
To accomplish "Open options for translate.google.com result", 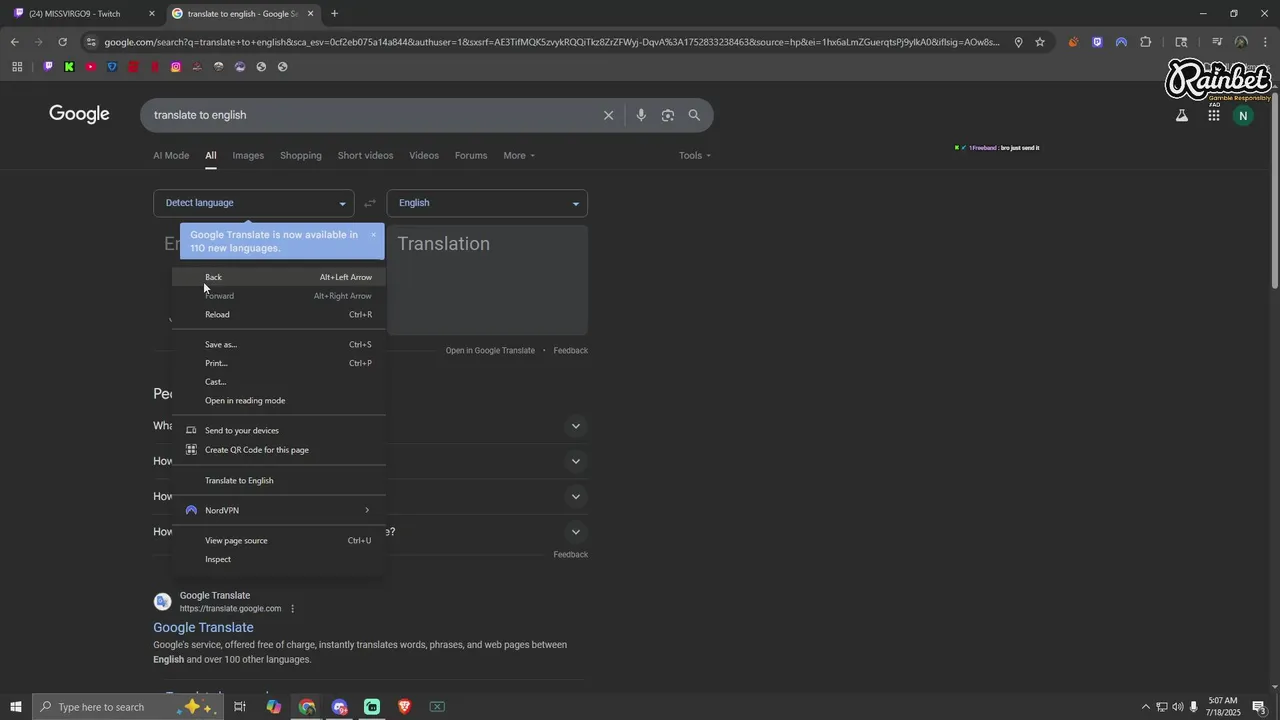I will point(292,609).
